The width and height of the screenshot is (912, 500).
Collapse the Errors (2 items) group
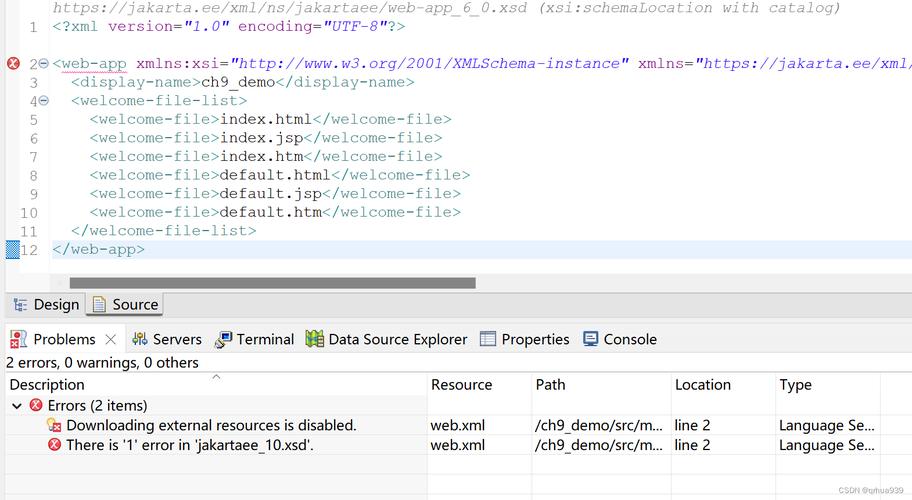tap(16, 406)
